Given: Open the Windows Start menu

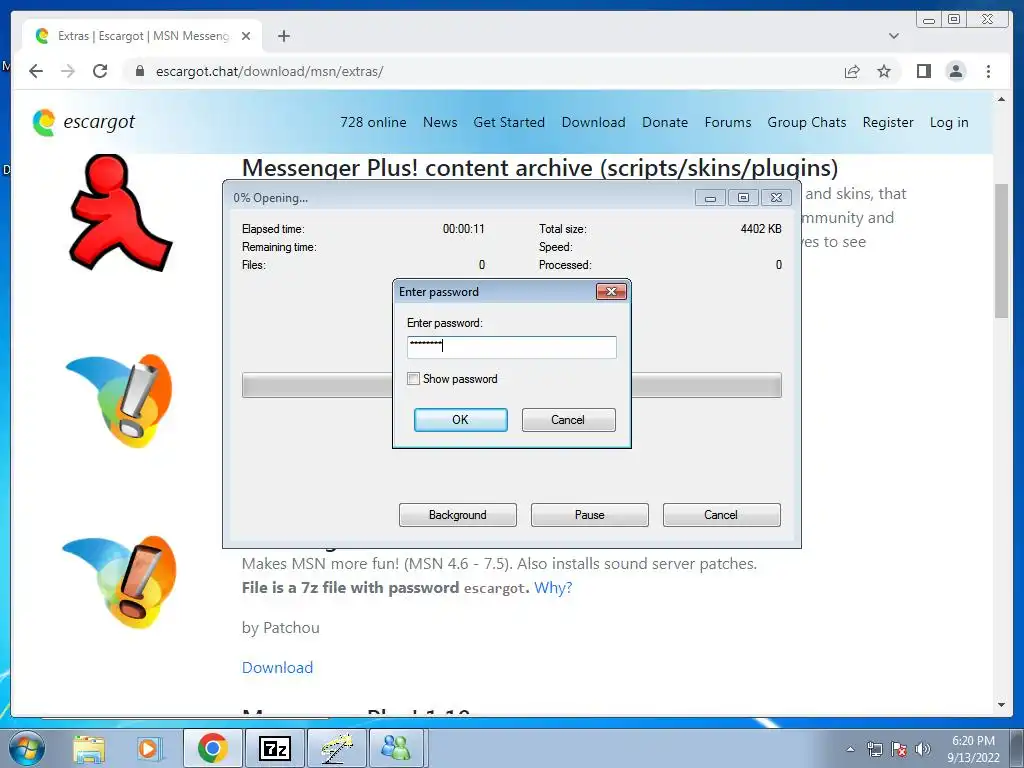Looking at the screenshot, I should [27, 748].
